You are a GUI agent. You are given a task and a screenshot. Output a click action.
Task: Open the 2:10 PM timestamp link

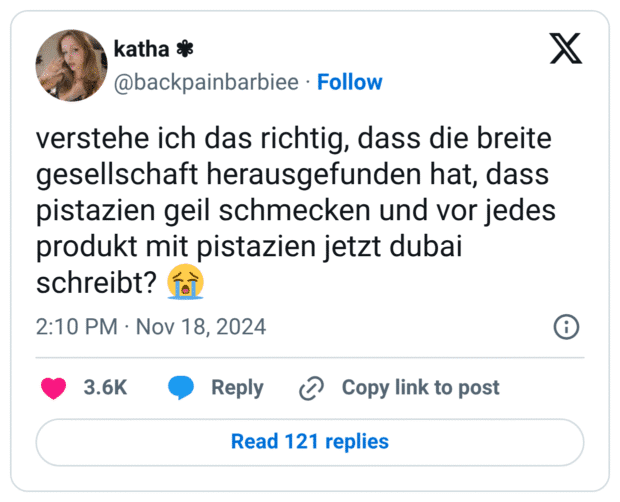pyautogui.click(x=78, y=327)
